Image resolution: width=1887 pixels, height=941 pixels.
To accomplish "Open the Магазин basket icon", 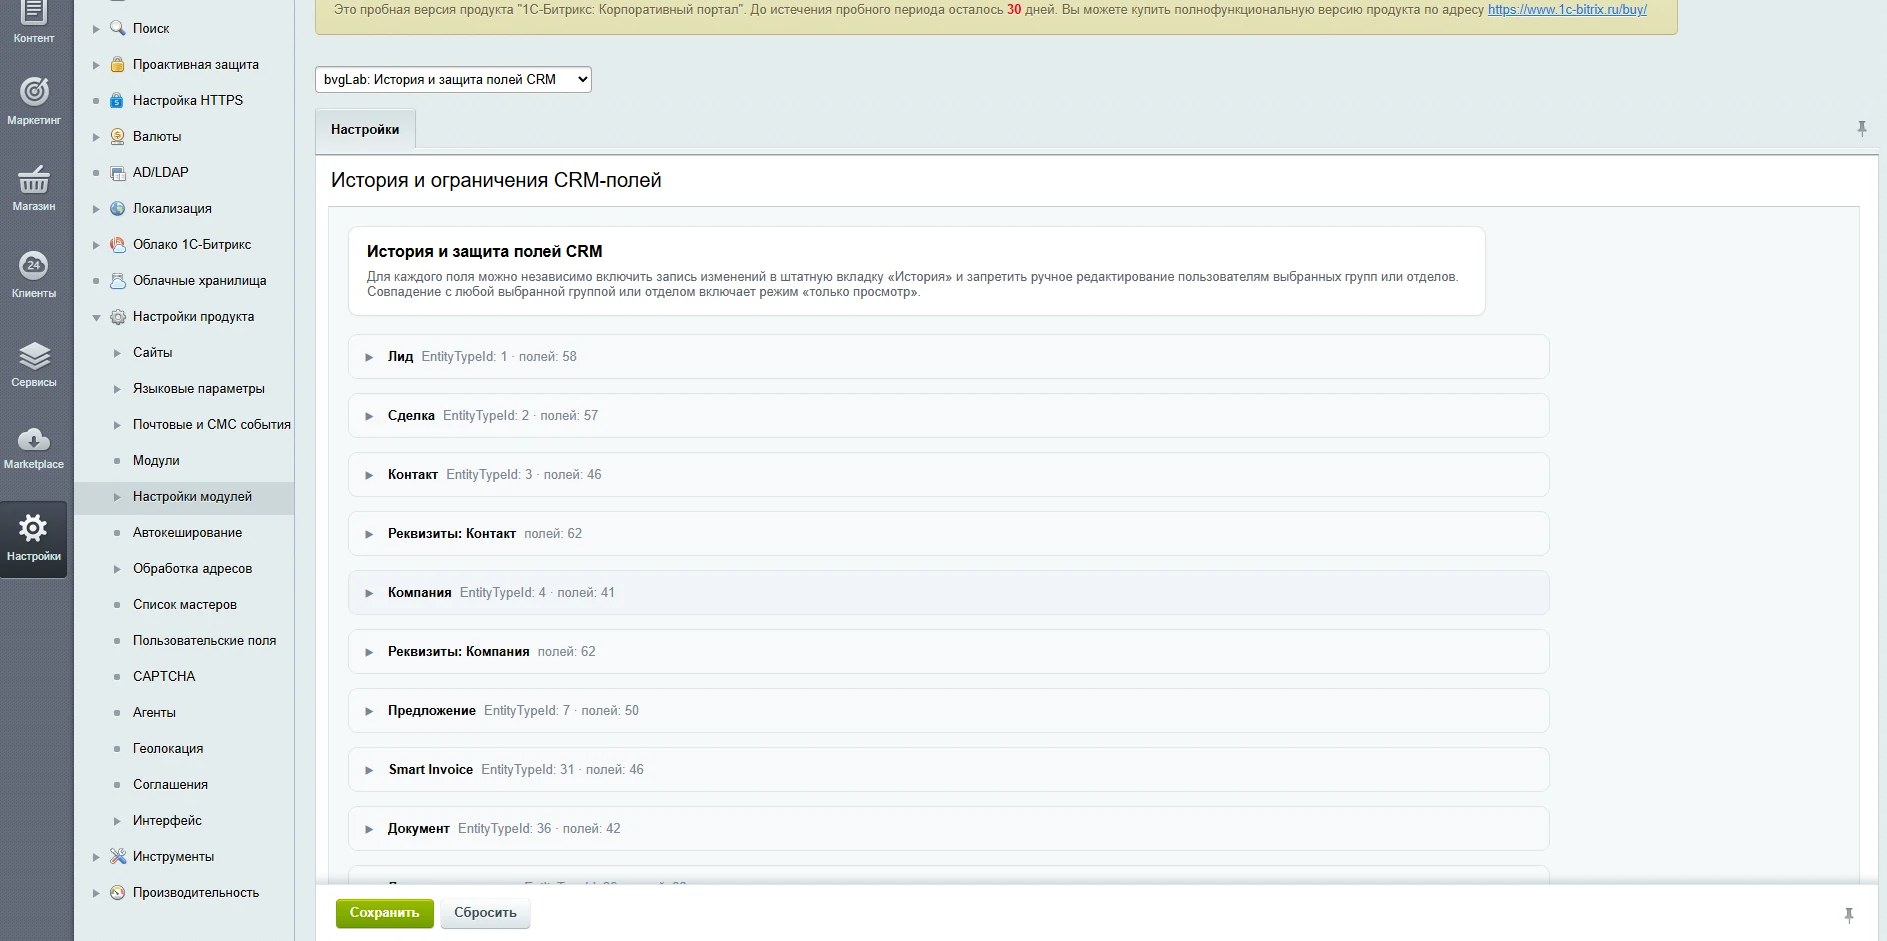I will [x=34, y=180].
